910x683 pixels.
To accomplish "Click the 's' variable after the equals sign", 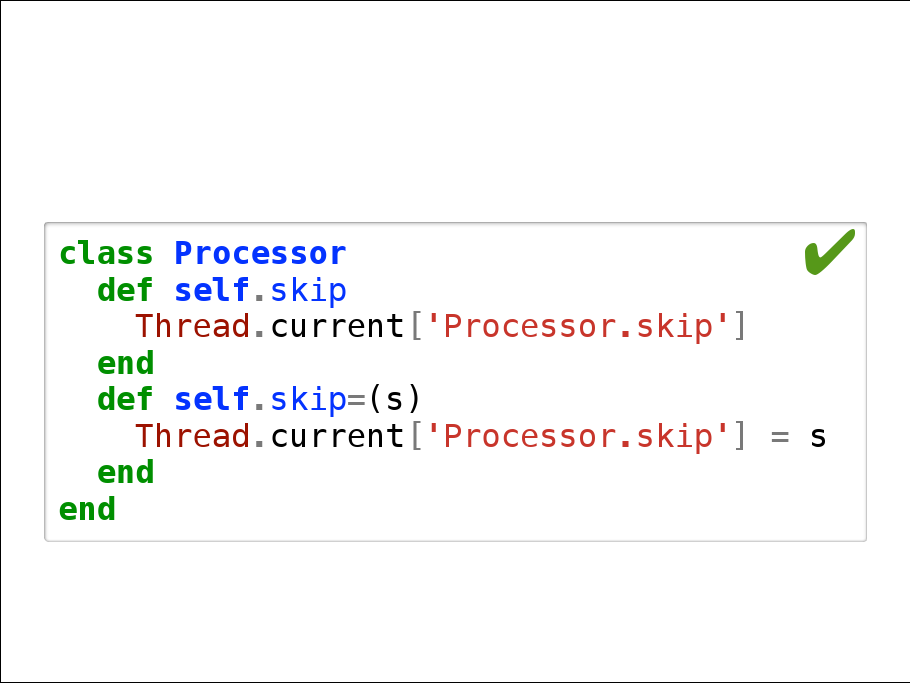I will (x=818, y=437).
